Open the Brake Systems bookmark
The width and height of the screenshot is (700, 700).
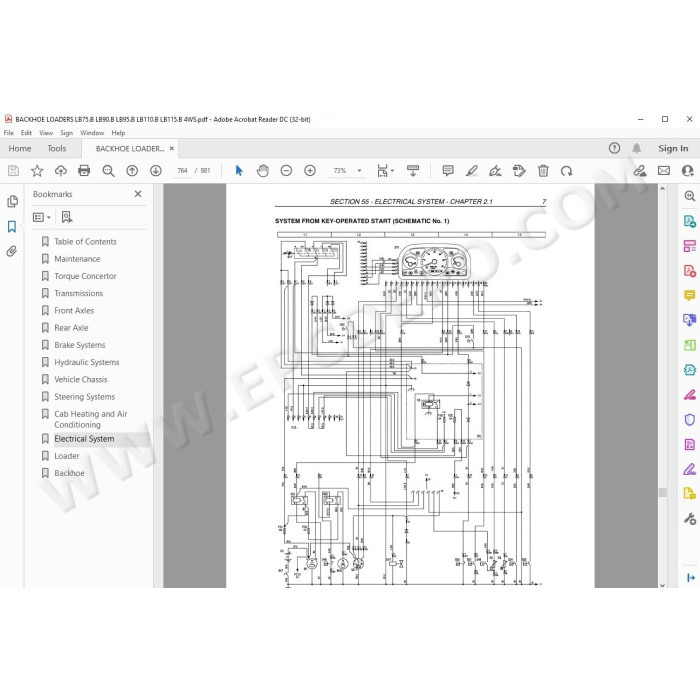click(79, 345)
